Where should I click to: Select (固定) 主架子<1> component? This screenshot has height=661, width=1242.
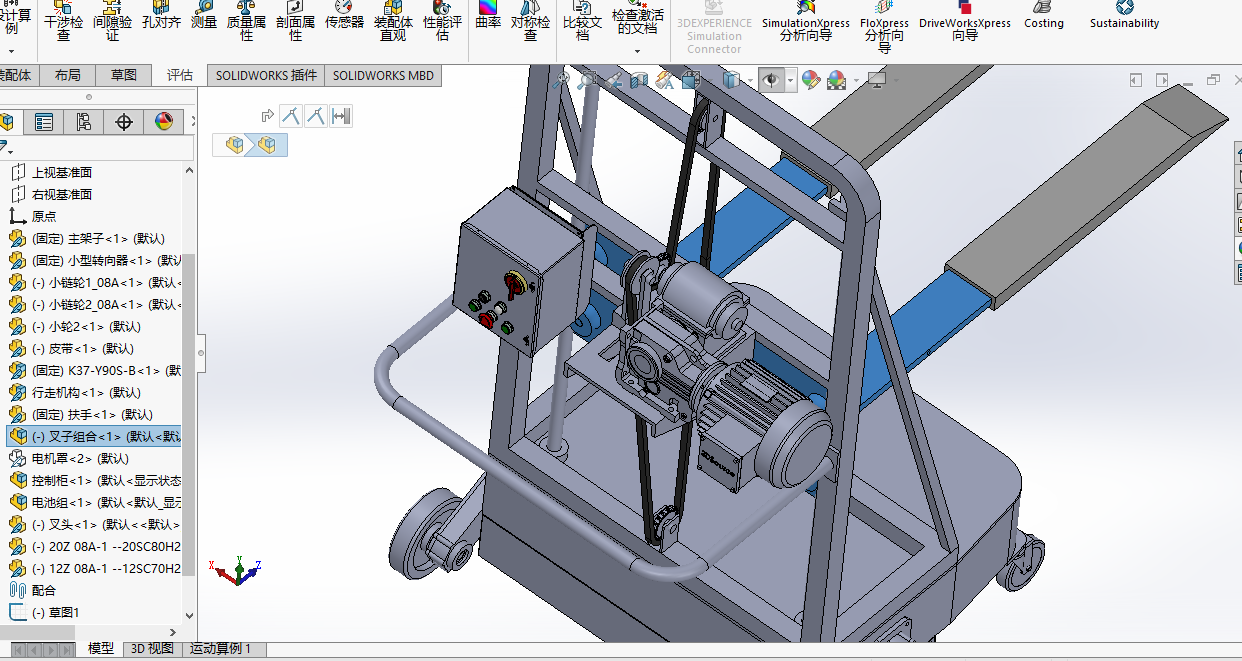coord(98,238)
